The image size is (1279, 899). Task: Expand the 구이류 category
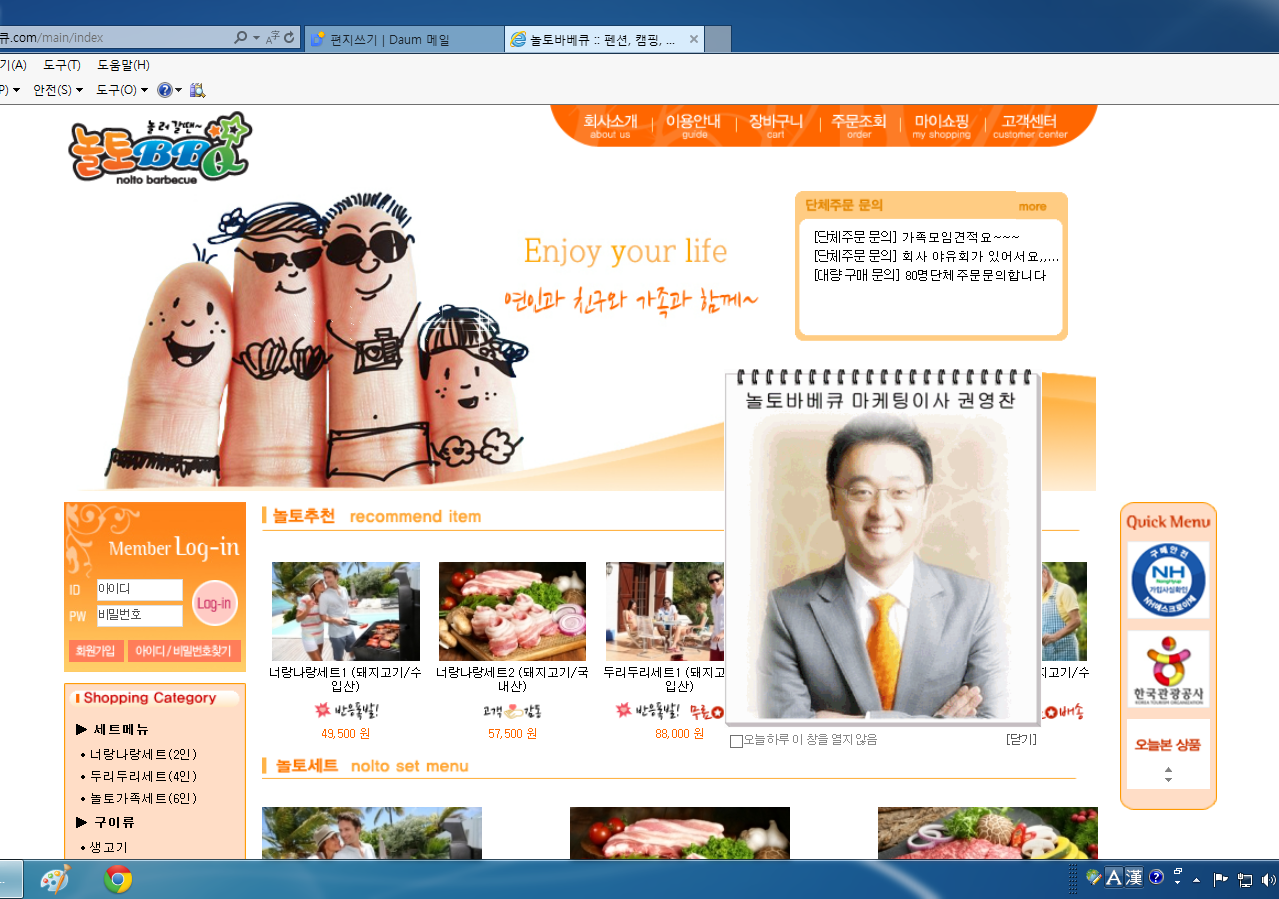point(106,822)
